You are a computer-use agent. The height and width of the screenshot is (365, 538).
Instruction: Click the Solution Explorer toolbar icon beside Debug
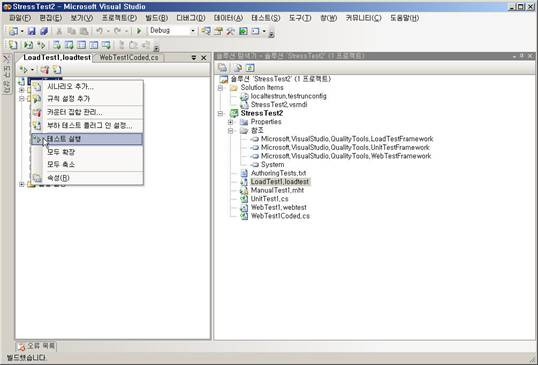click(206, 31)
